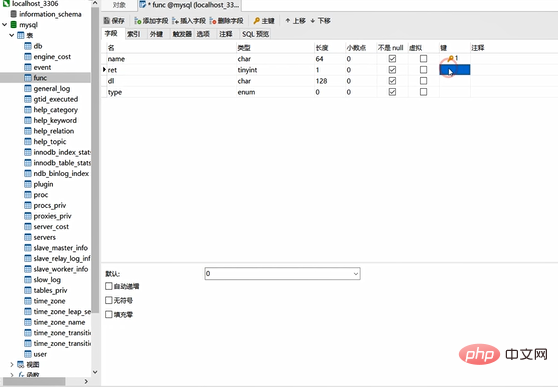This screenshot has width=558, height=387.
Task: Click the highlighted key cell of ret row
Action: tap(455, 70)
